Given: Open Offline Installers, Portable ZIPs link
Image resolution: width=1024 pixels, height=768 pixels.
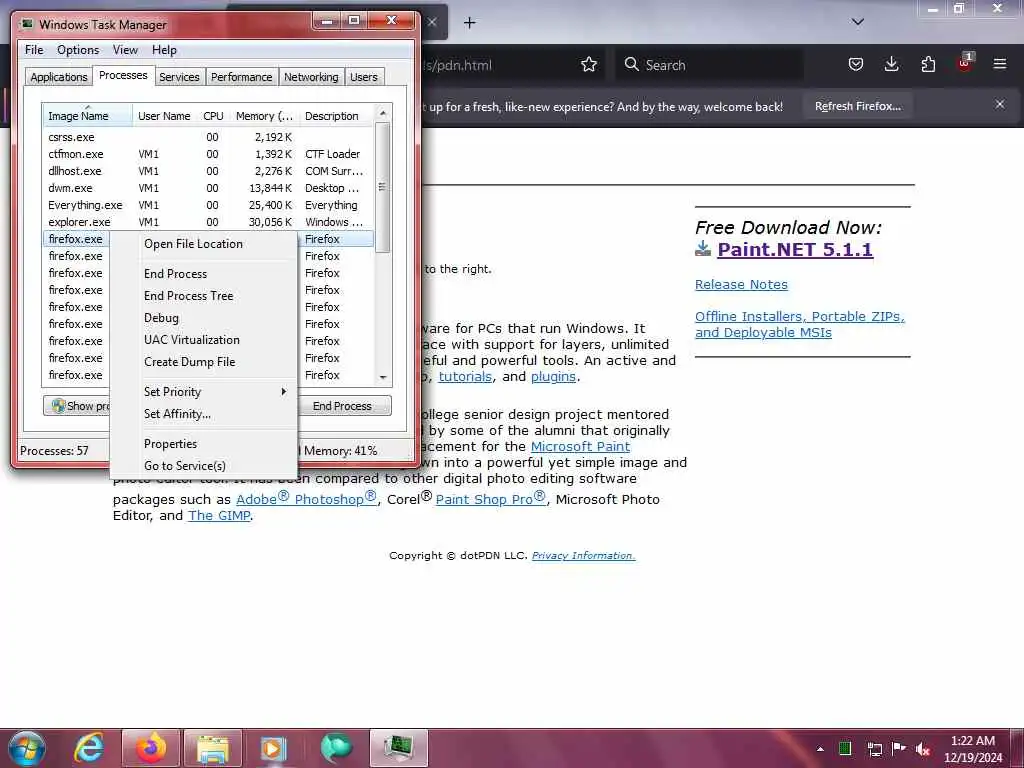Looking at the screenshot, I should pos(800,324).
